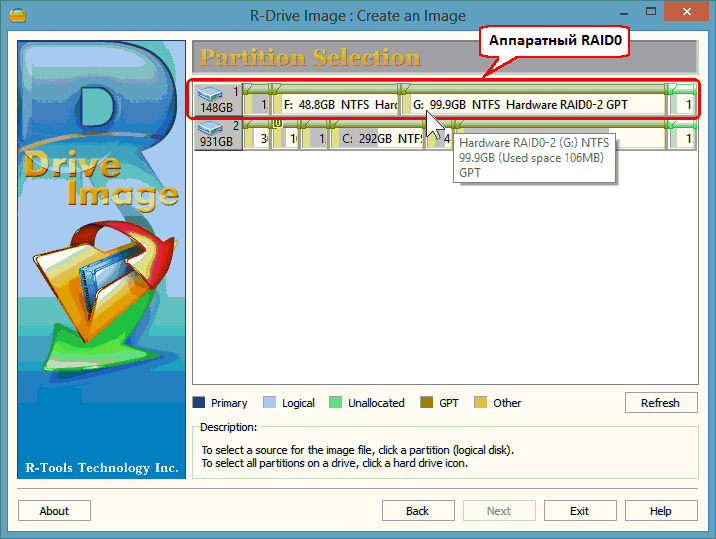Select unallocated space on 931GB drive
The image size is (716, 539).
682,136
